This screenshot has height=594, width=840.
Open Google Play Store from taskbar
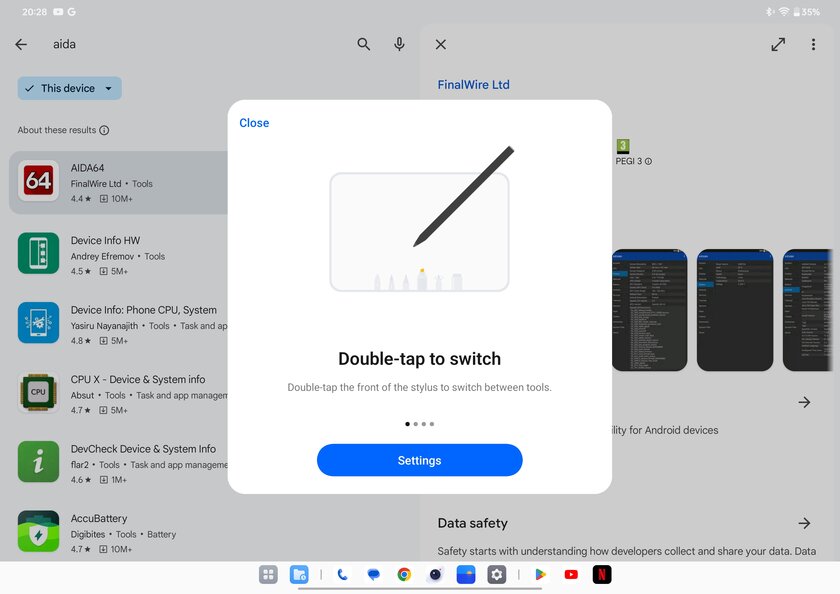540,575
